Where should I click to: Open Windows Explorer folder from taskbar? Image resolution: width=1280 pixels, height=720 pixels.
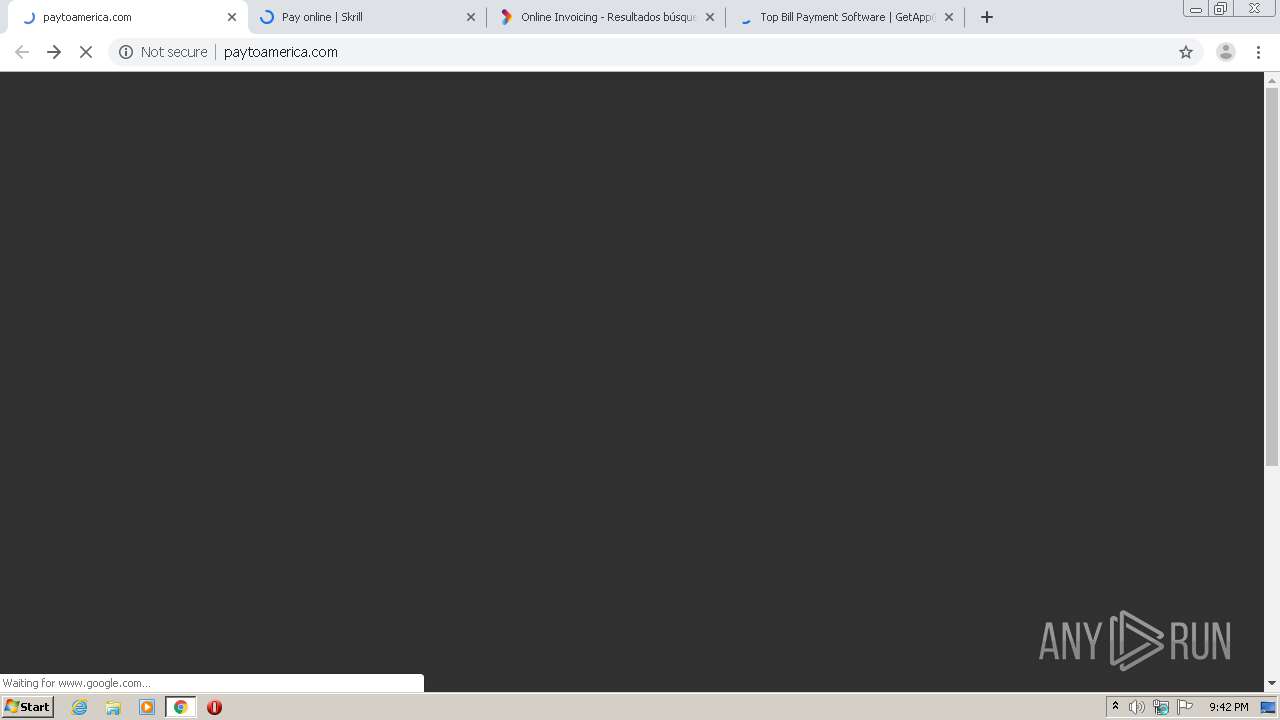click(113, 707)
